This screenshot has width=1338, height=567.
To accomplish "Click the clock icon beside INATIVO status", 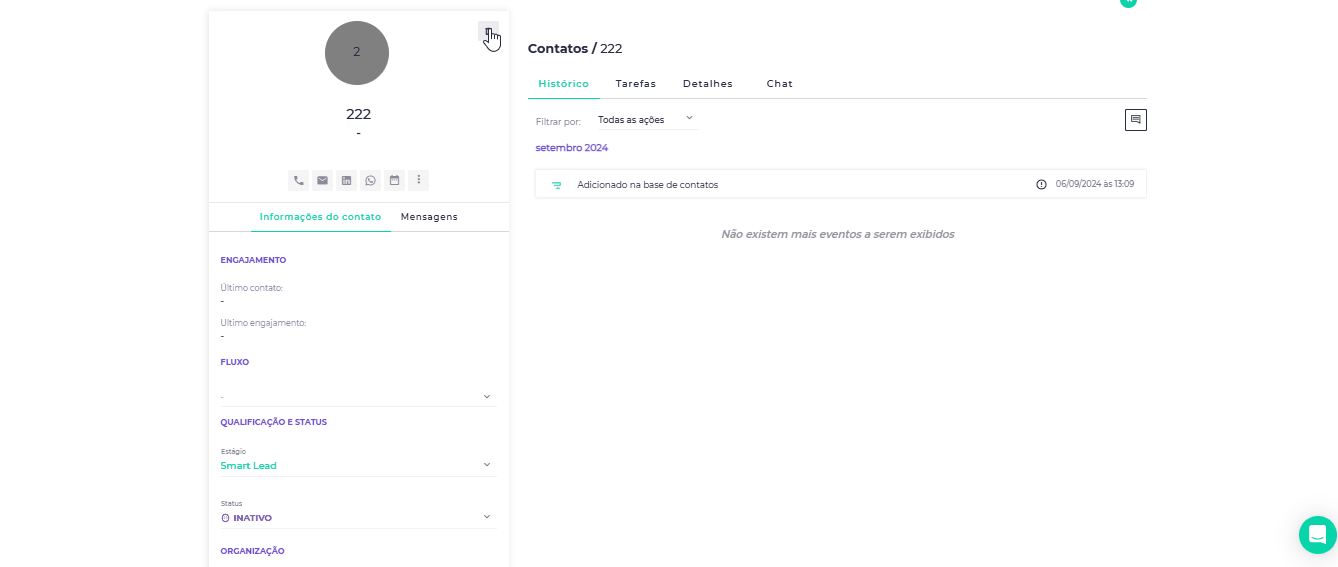I will (225, 518).
